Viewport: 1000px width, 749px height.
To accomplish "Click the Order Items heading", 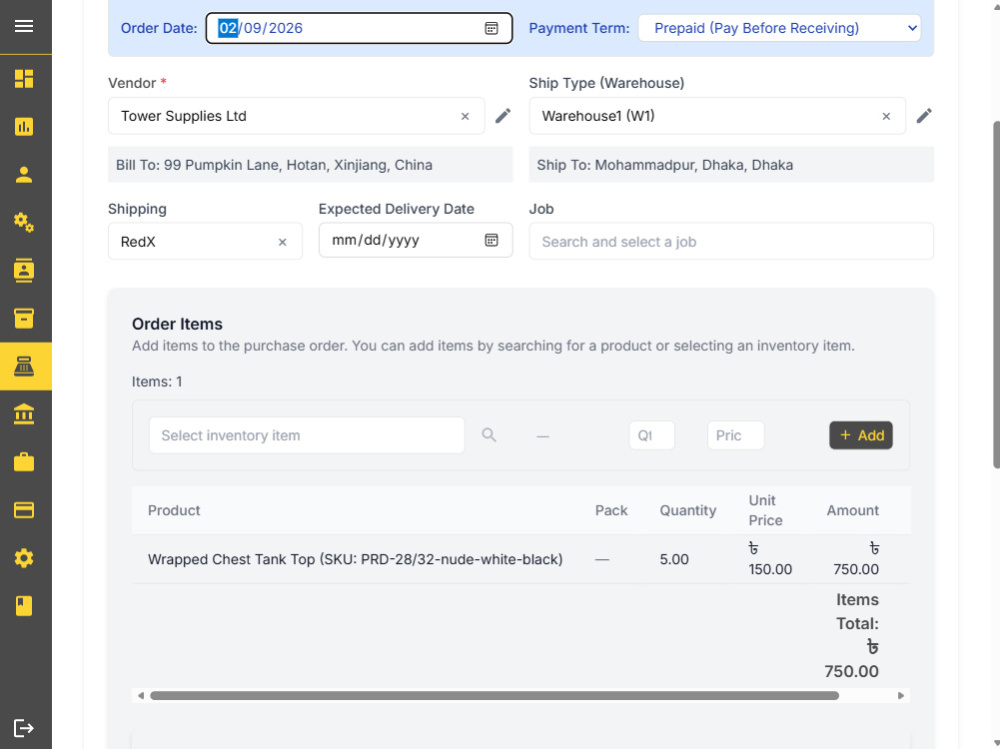I will 177,323.
